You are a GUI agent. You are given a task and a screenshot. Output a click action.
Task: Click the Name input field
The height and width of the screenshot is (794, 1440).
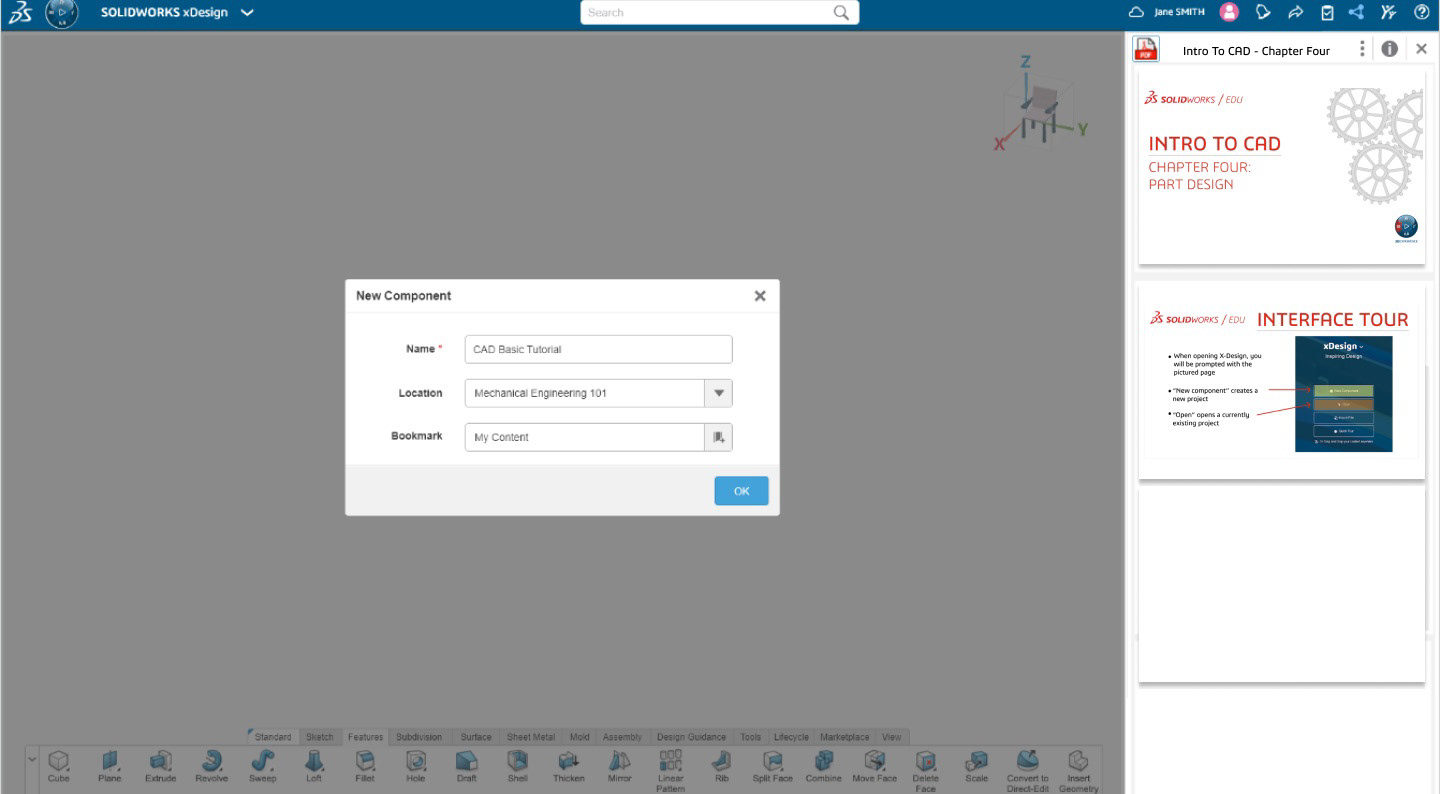point(598,349)
